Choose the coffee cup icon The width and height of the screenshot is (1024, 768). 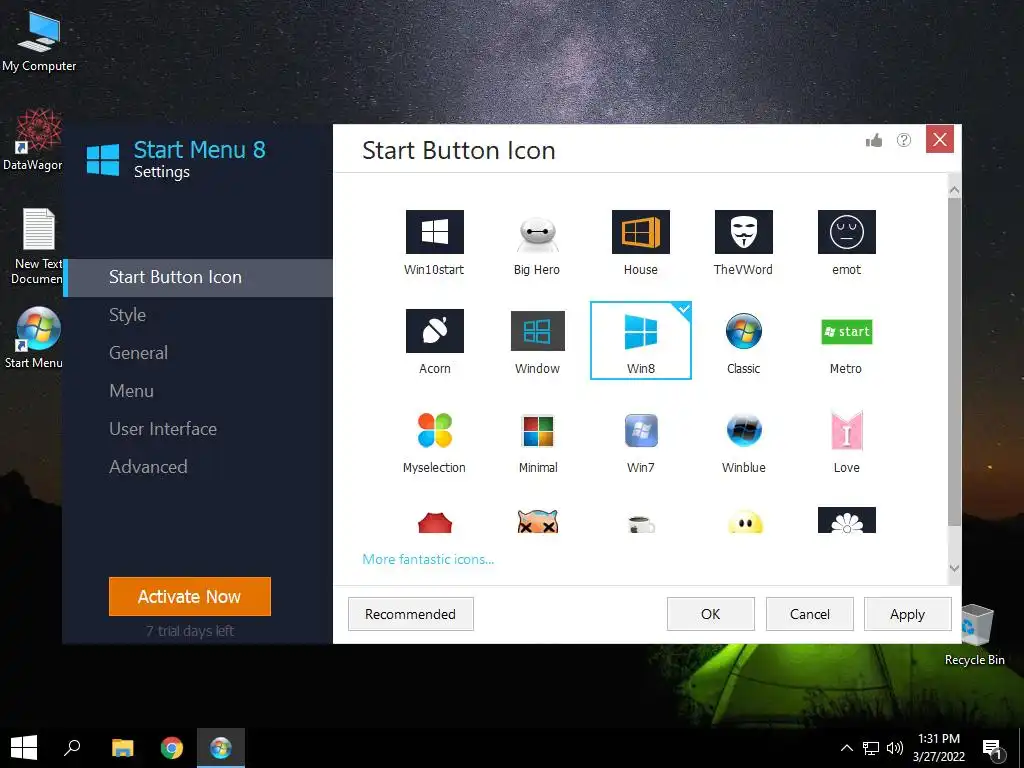(641, 524)
